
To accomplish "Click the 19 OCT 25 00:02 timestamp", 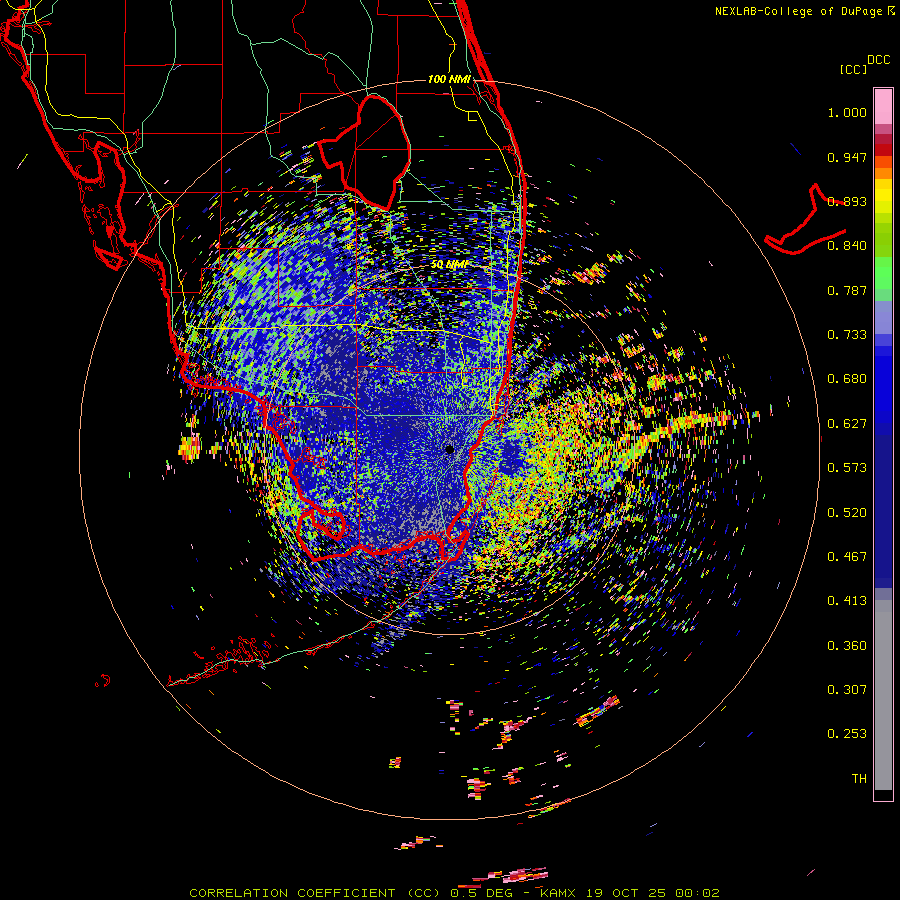I will point(653,893).
